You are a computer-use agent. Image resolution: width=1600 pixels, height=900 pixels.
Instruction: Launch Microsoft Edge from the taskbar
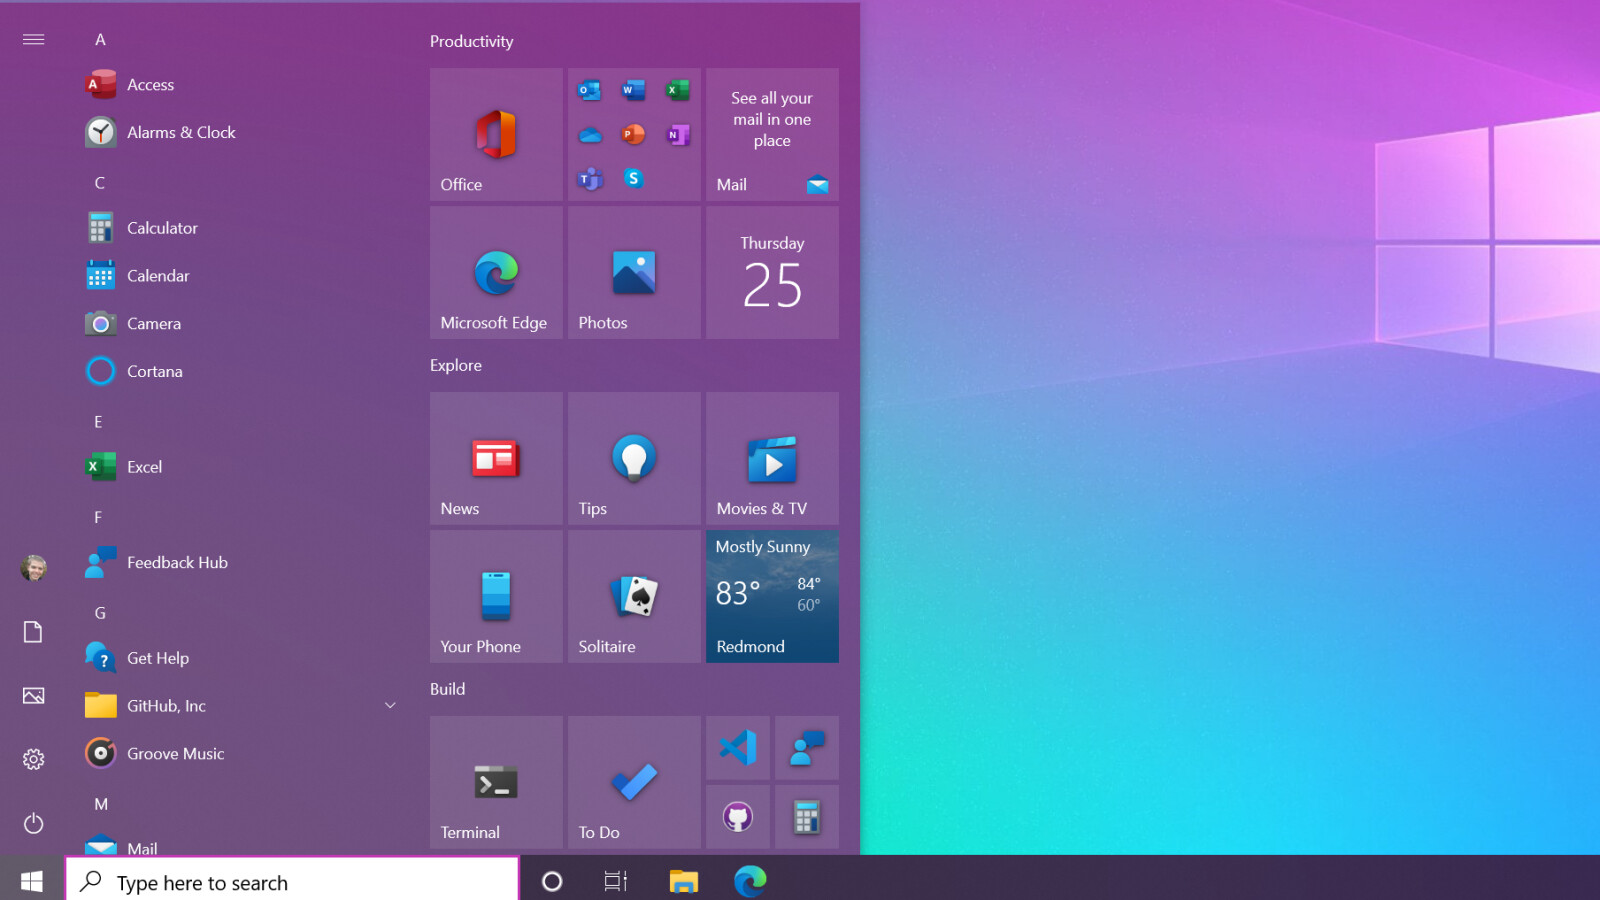750,881
